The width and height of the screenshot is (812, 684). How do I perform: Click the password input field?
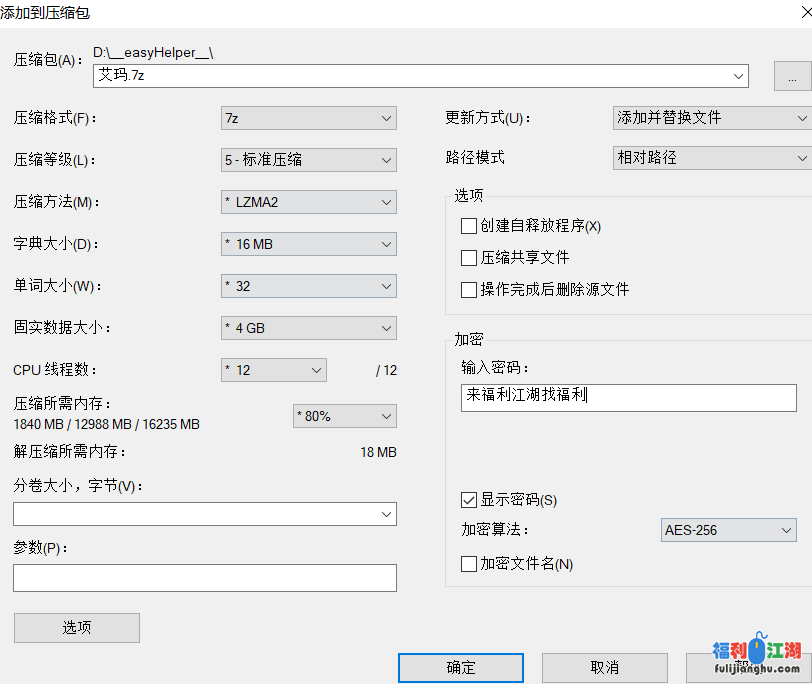coord(629,397)
